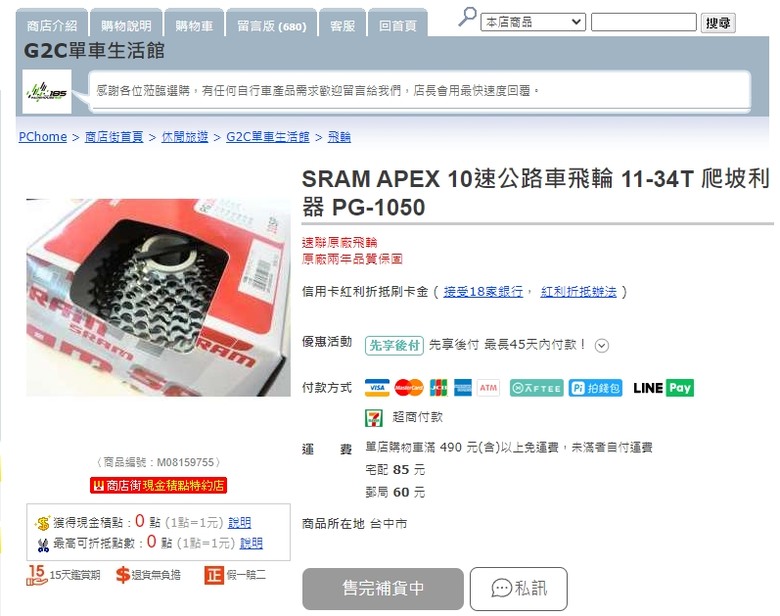Open the 購物車 shopping cart tab

click(x=194, y=26)
